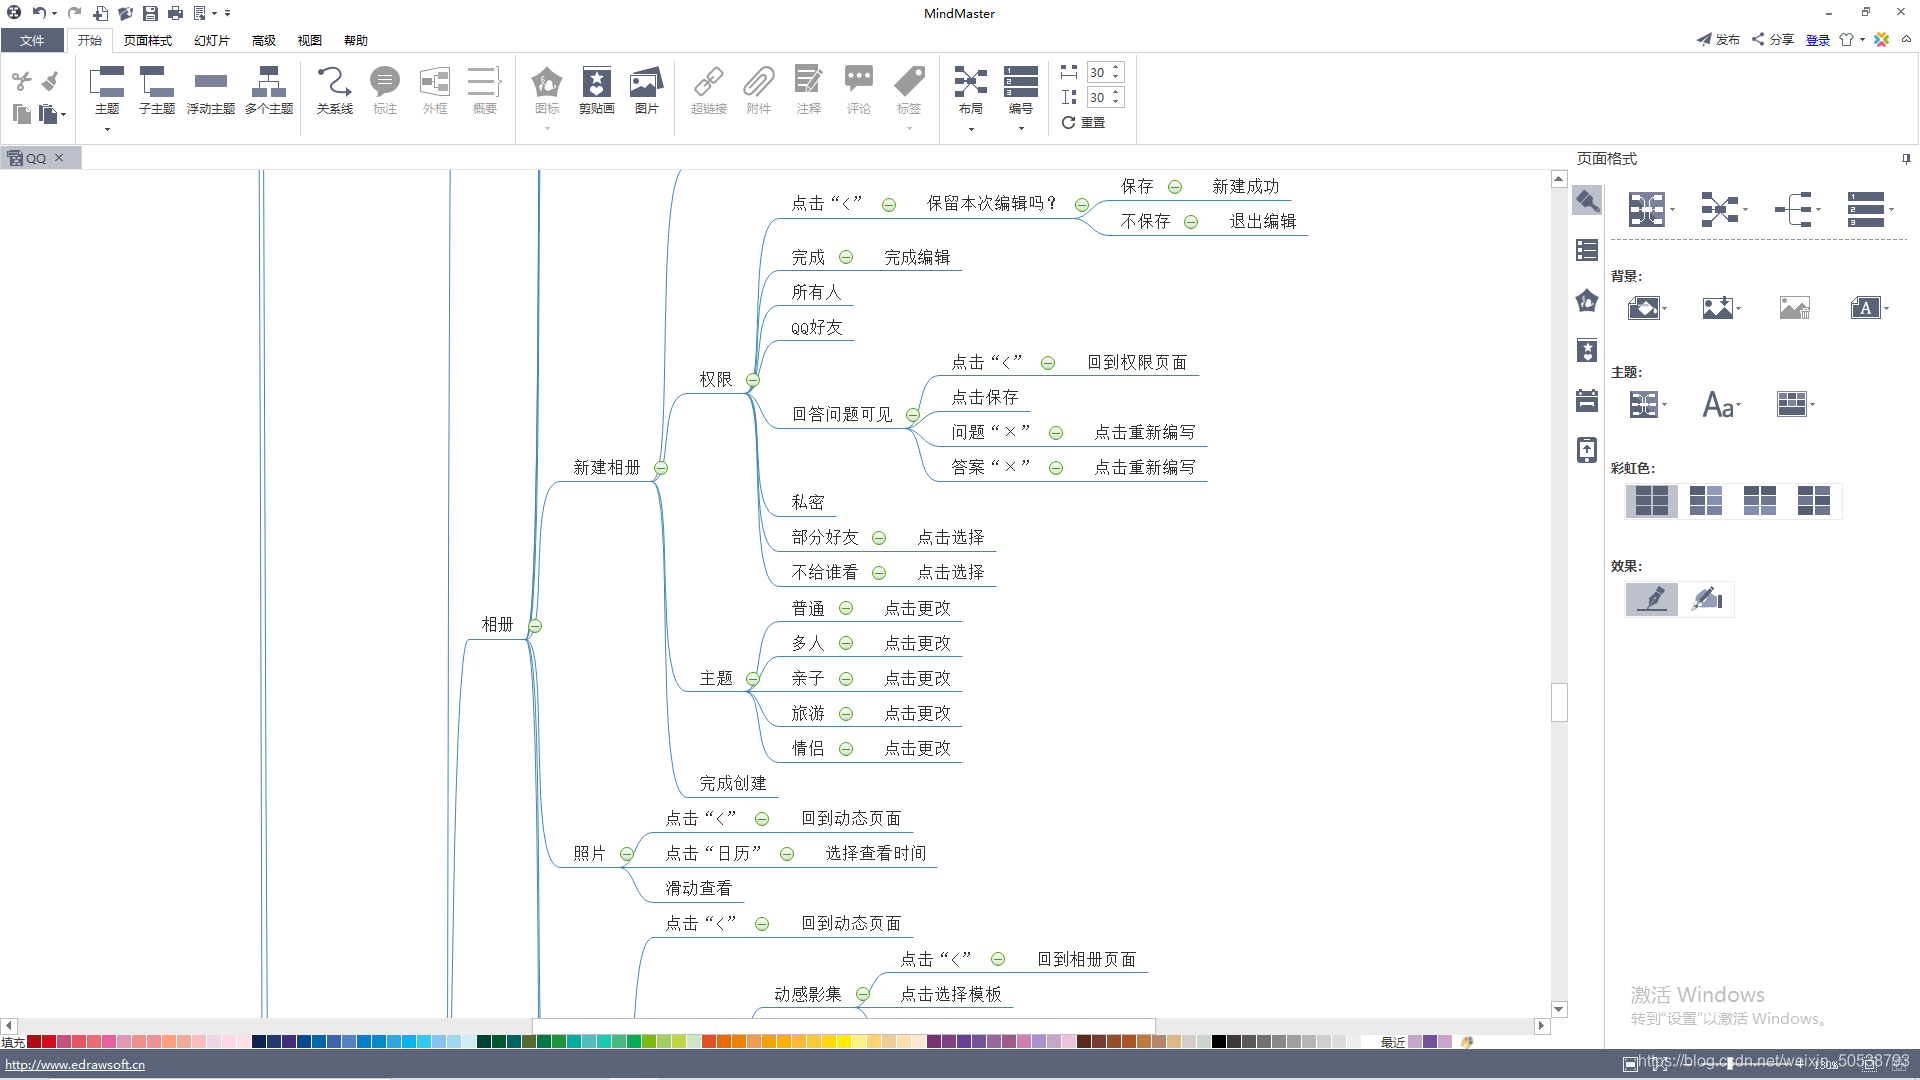
Task: Switch to the 页面样式 ribbon tab
Action: pos(147,40)
